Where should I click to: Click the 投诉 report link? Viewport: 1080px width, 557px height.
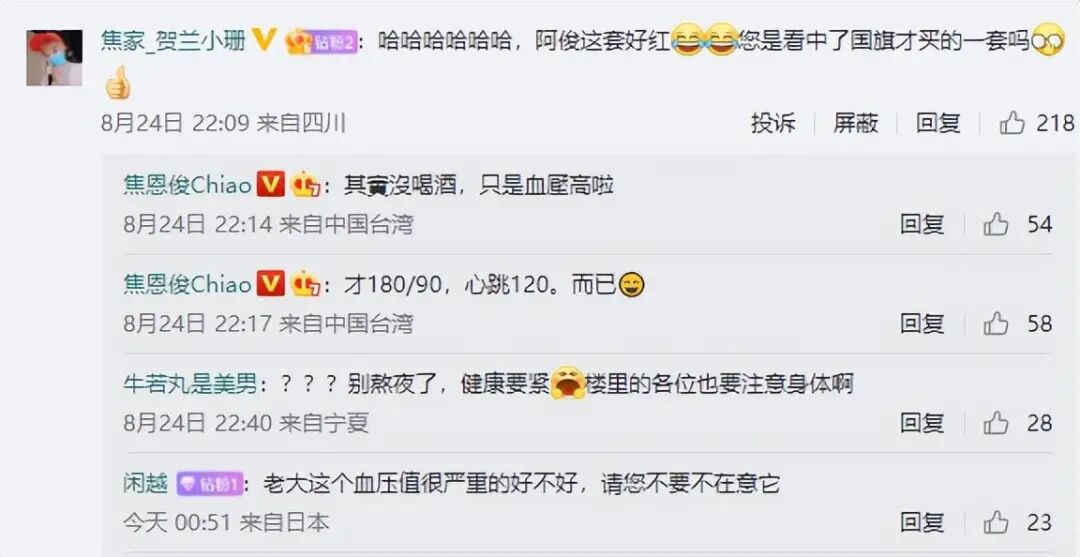pos(773,123)
